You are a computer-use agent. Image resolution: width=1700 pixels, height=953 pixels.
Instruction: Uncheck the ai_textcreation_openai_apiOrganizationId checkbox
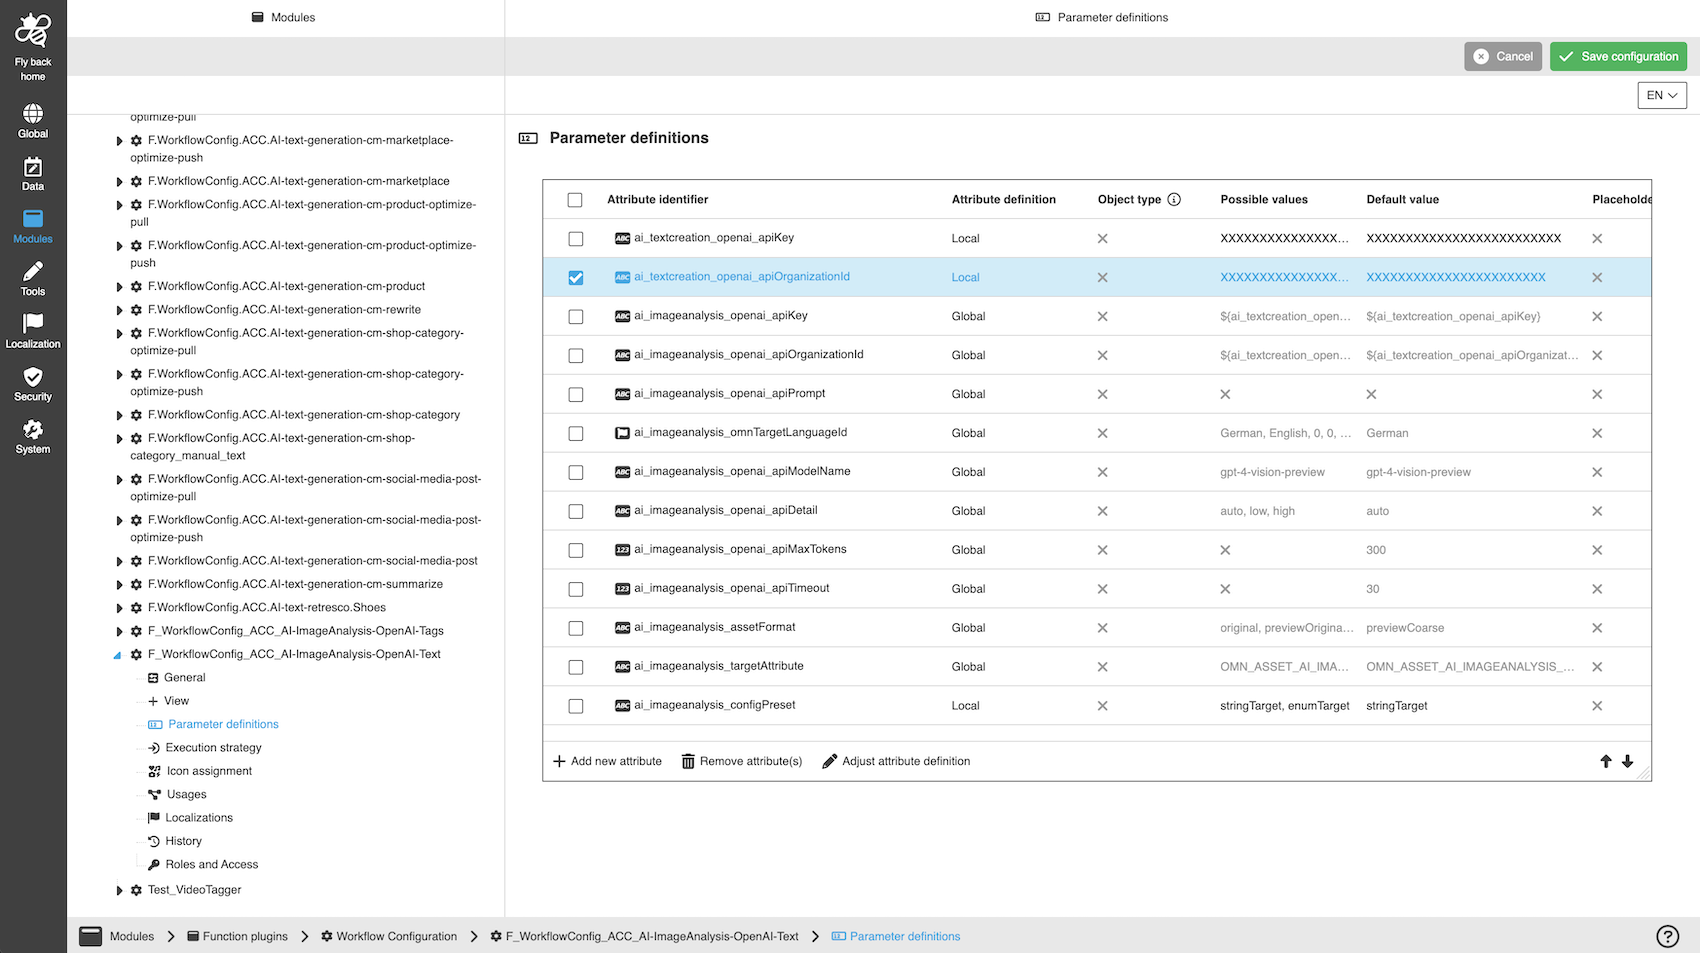(576, 278)
